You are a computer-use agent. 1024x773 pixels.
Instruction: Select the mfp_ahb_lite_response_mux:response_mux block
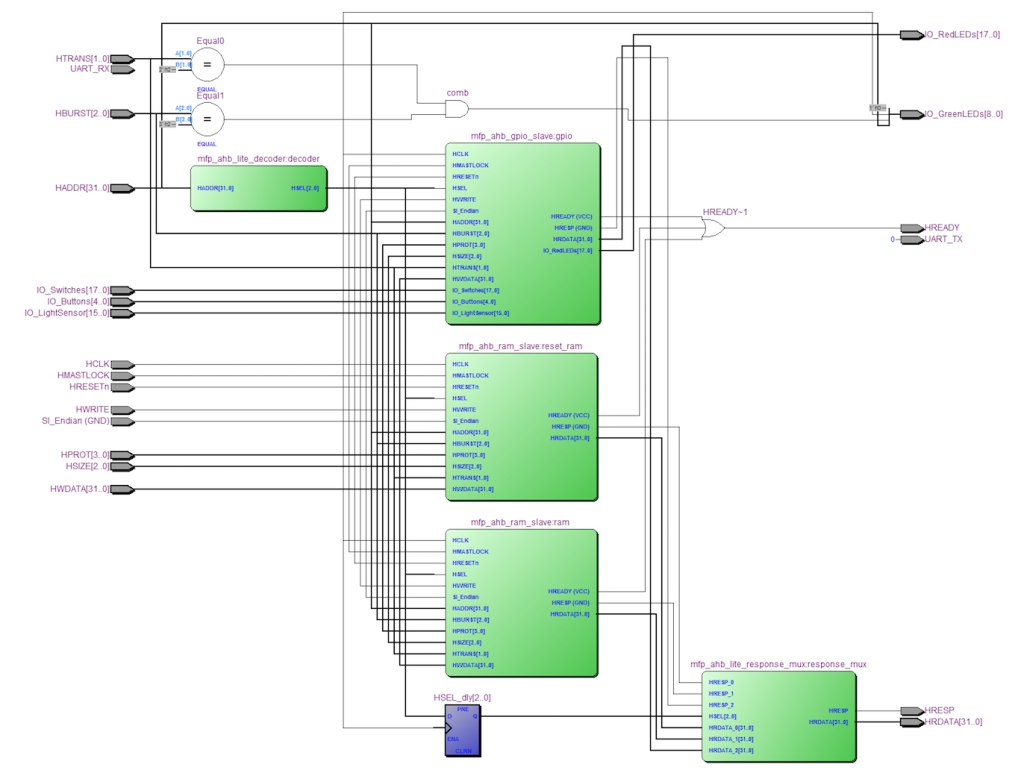point(778,716)
